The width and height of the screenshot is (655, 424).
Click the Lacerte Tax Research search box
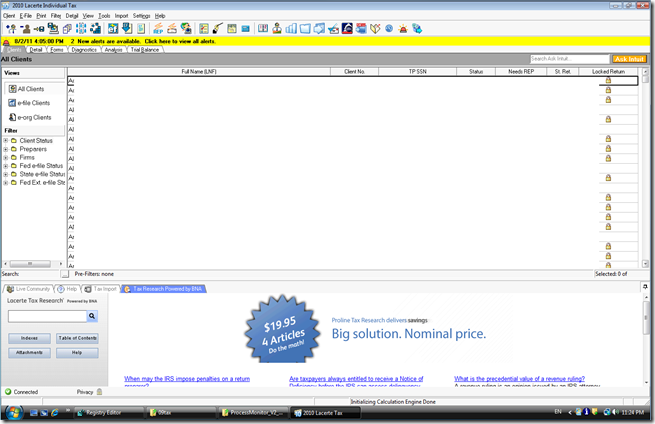click(x=47, y=316)
